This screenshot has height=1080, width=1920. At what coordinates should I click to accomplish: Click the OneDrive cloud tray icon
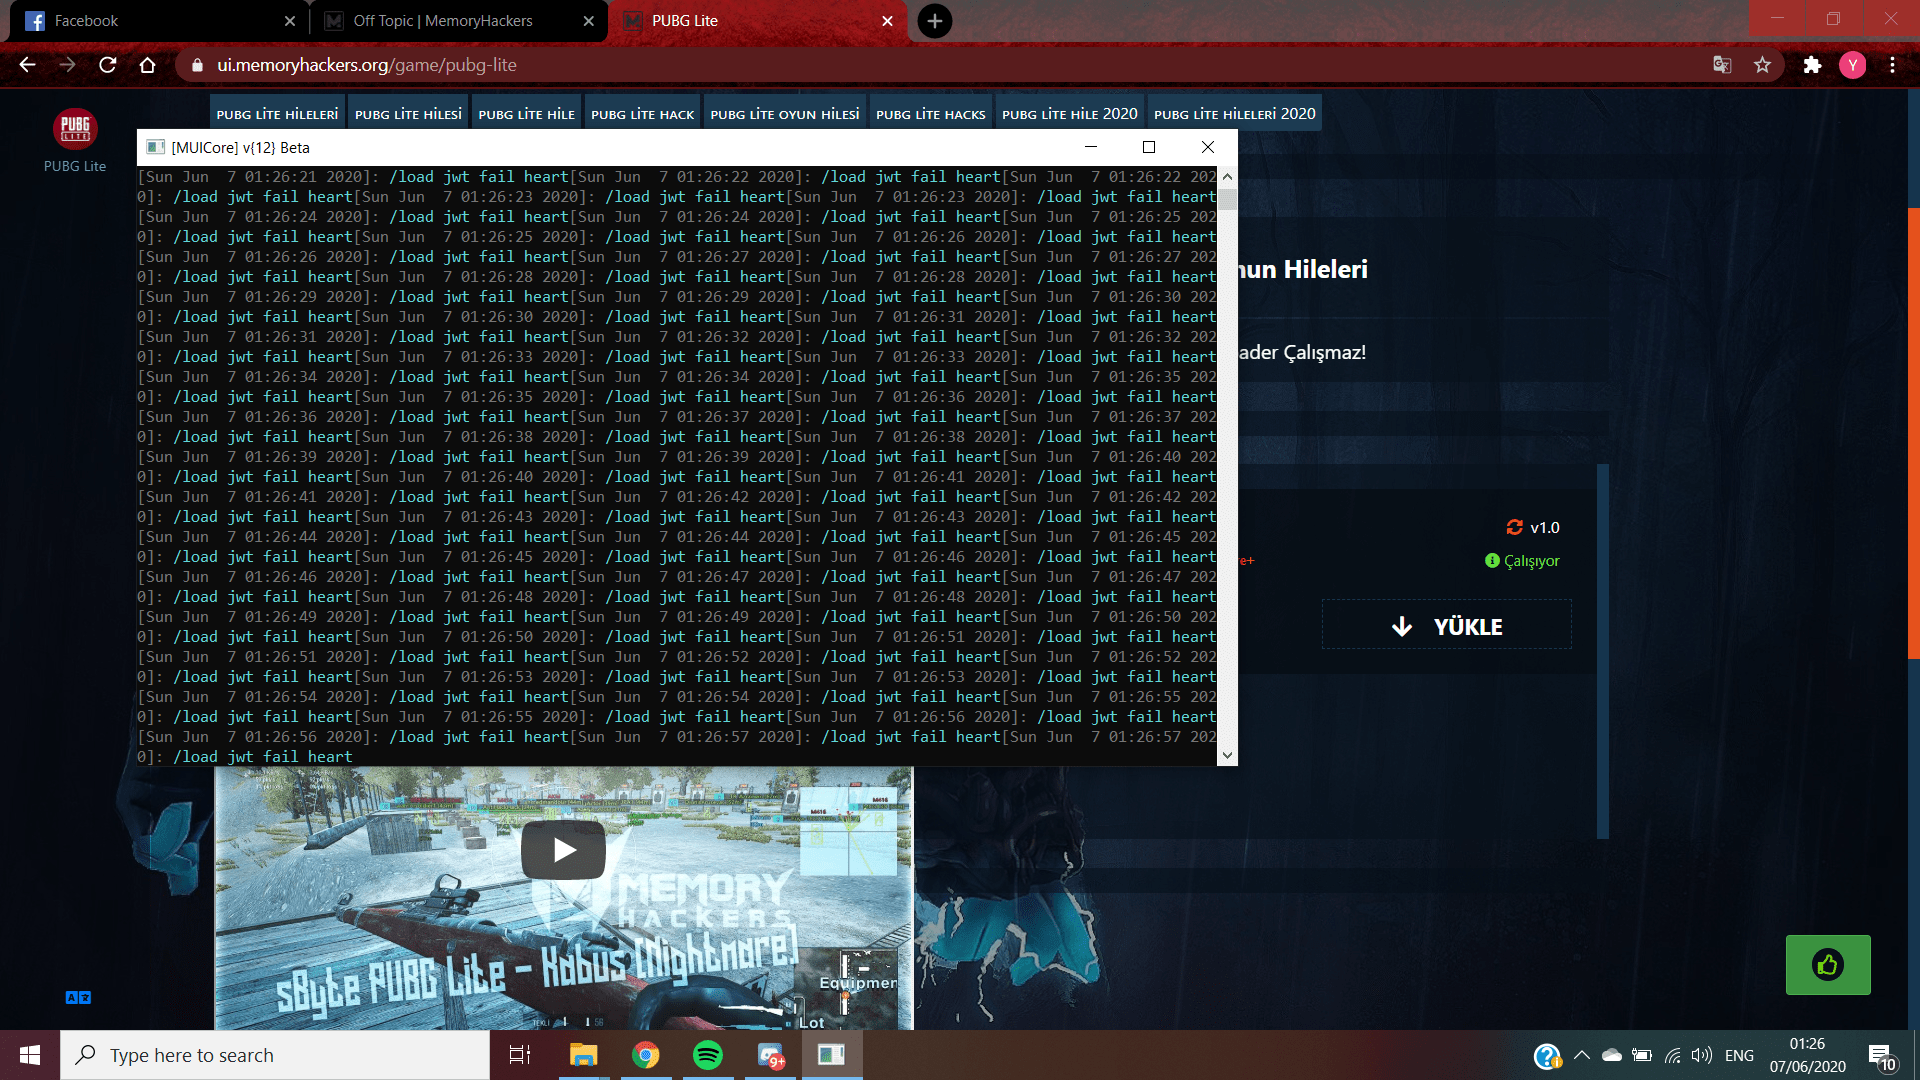(x=1611, y=1055)
